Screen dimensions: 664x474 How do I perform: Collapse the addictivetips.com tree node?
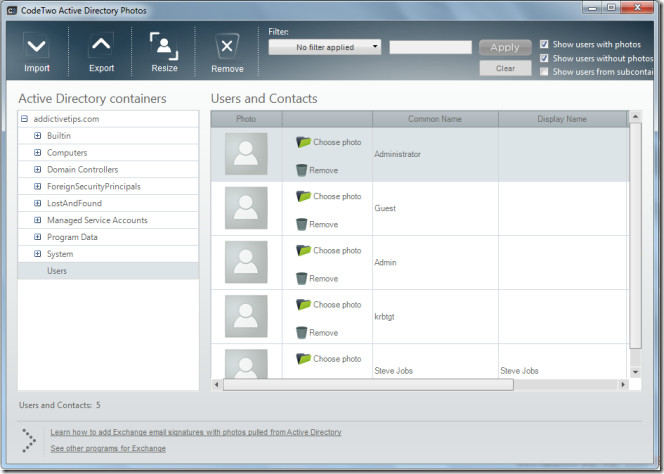(x=24, y=119)
